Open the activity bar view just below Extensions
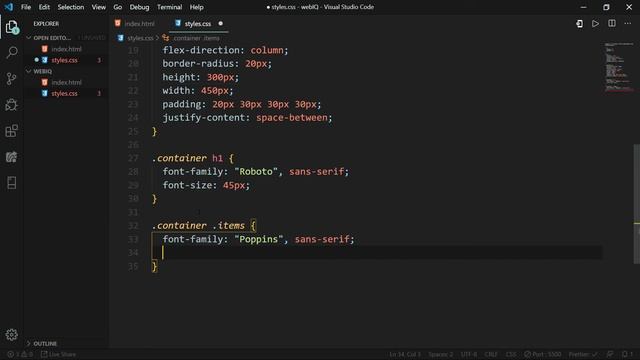The image size is (640, 360). click(x=12, y=157)
